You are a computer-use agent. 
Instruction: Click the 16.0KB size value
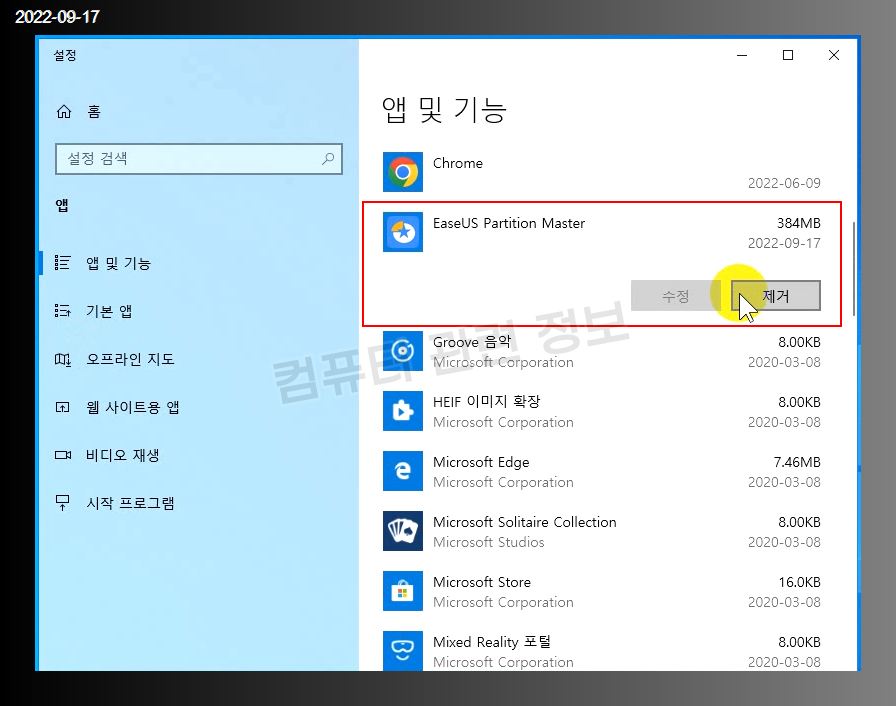coord(799,582)
